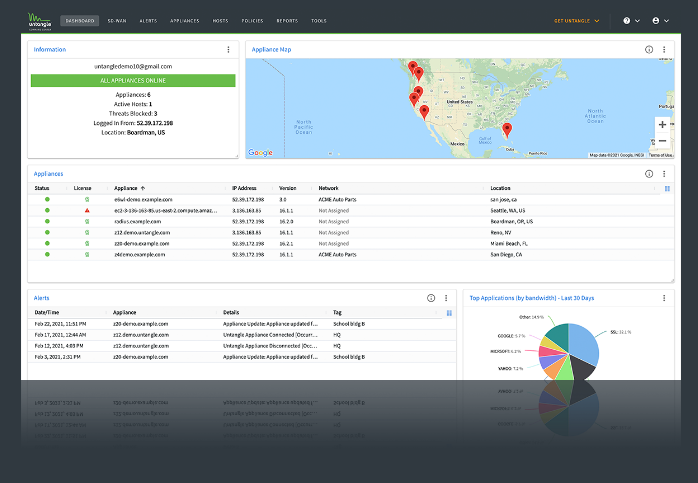Click the light blue SSL pie slice

[584, 344]
